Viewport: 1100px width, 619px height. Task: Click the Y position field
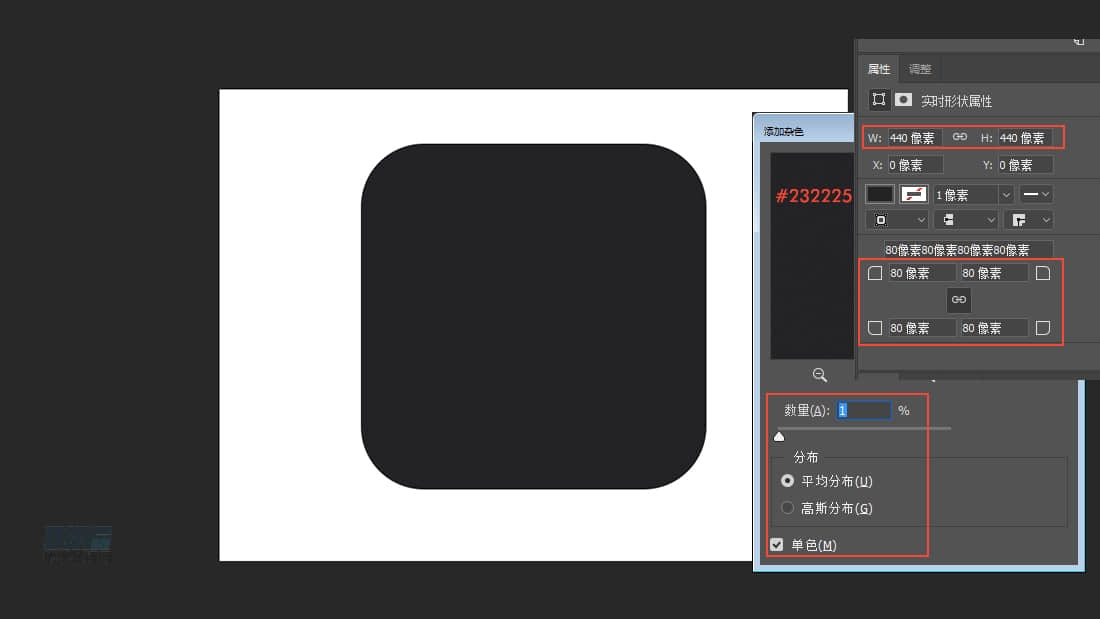tap(1025, 165)
